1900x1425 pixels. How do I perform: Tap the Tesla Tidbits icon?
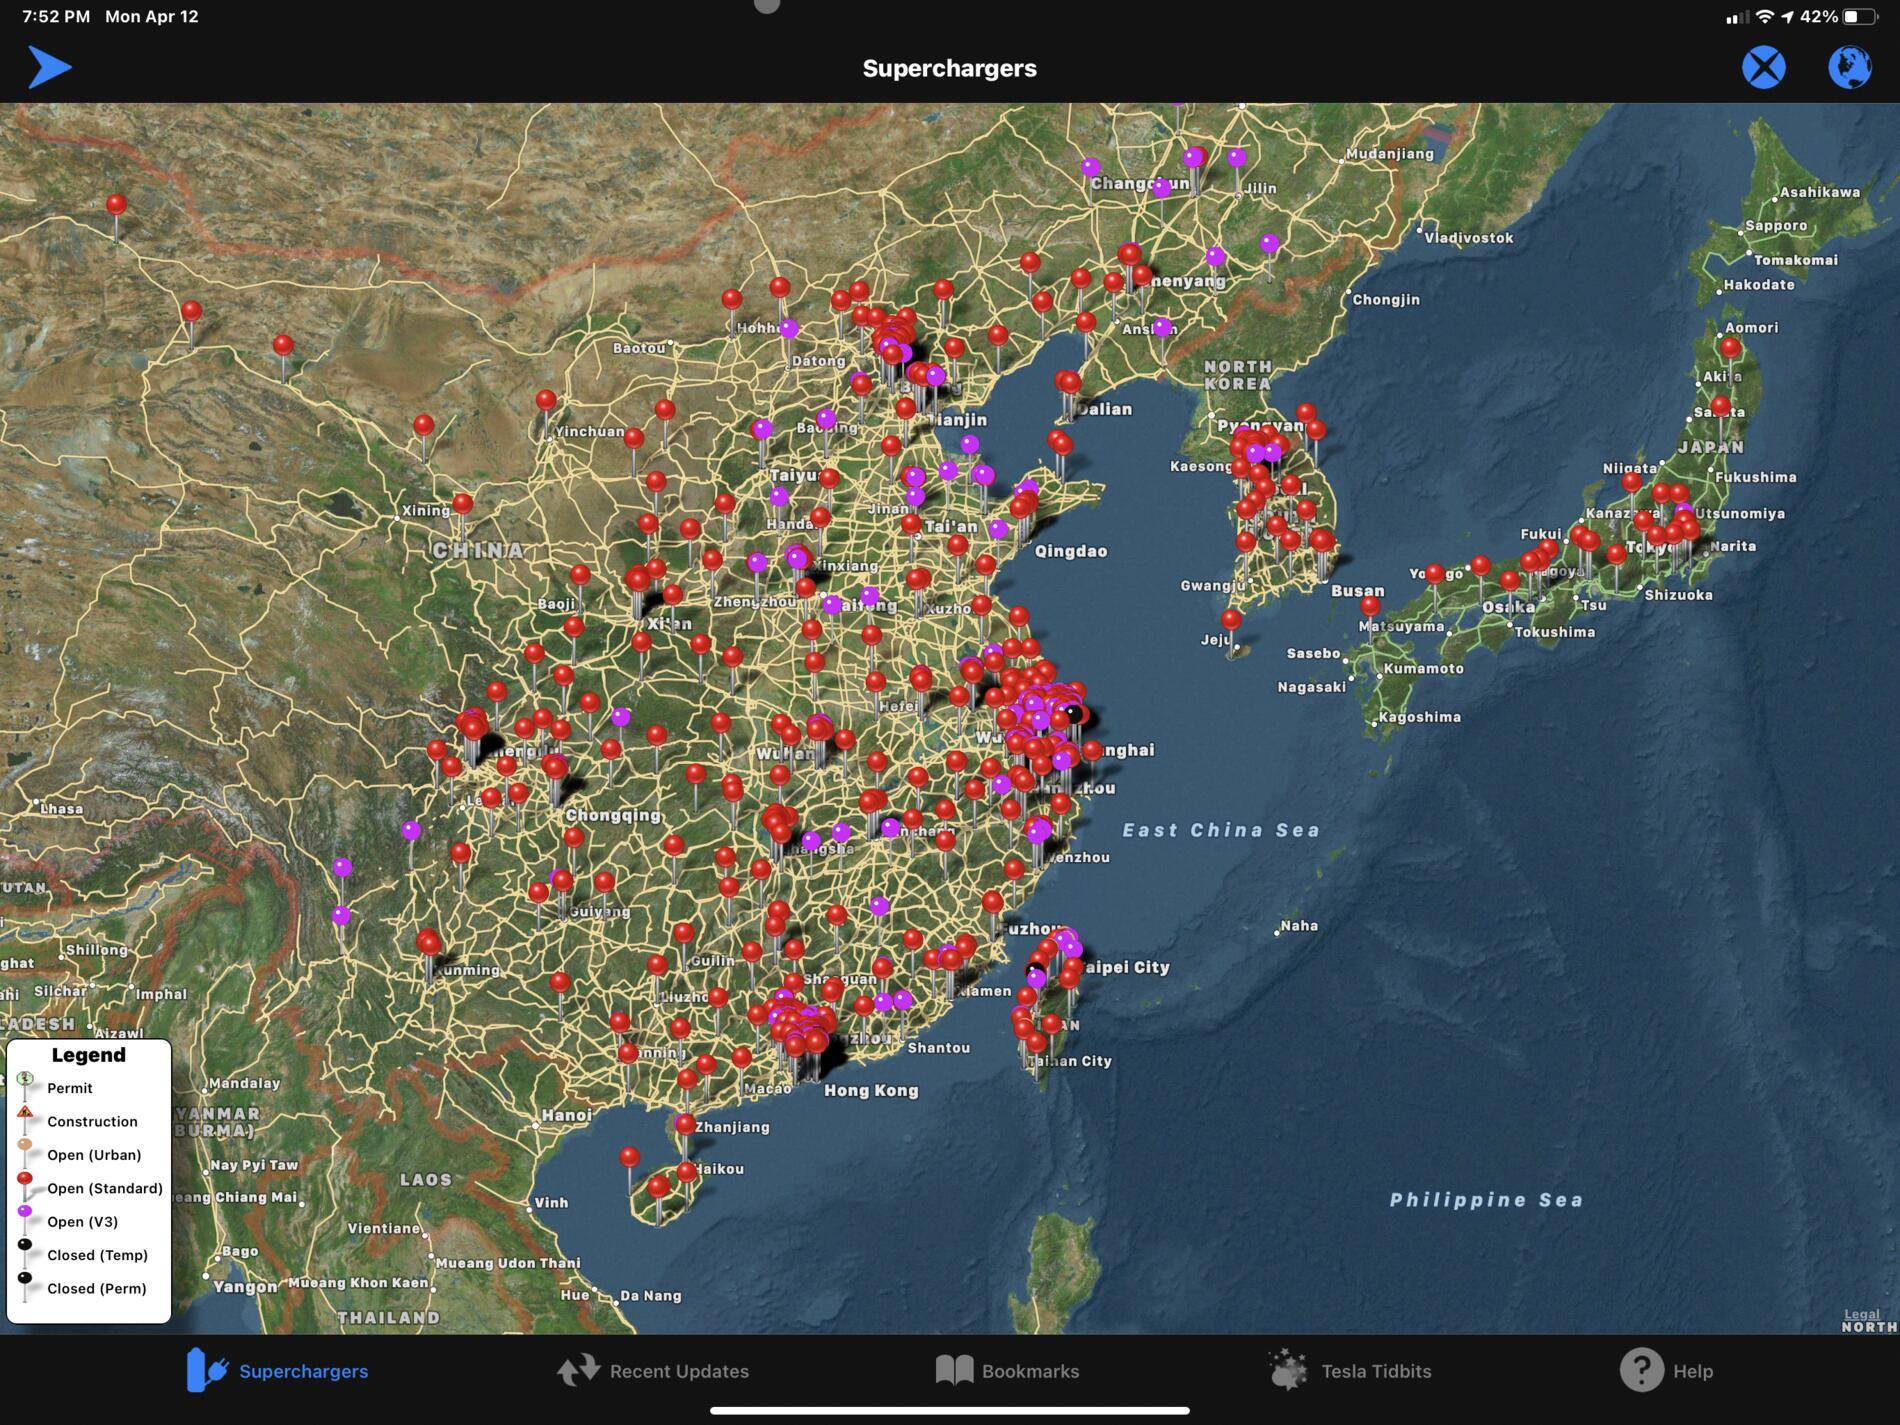(x=1288, y=1370)
